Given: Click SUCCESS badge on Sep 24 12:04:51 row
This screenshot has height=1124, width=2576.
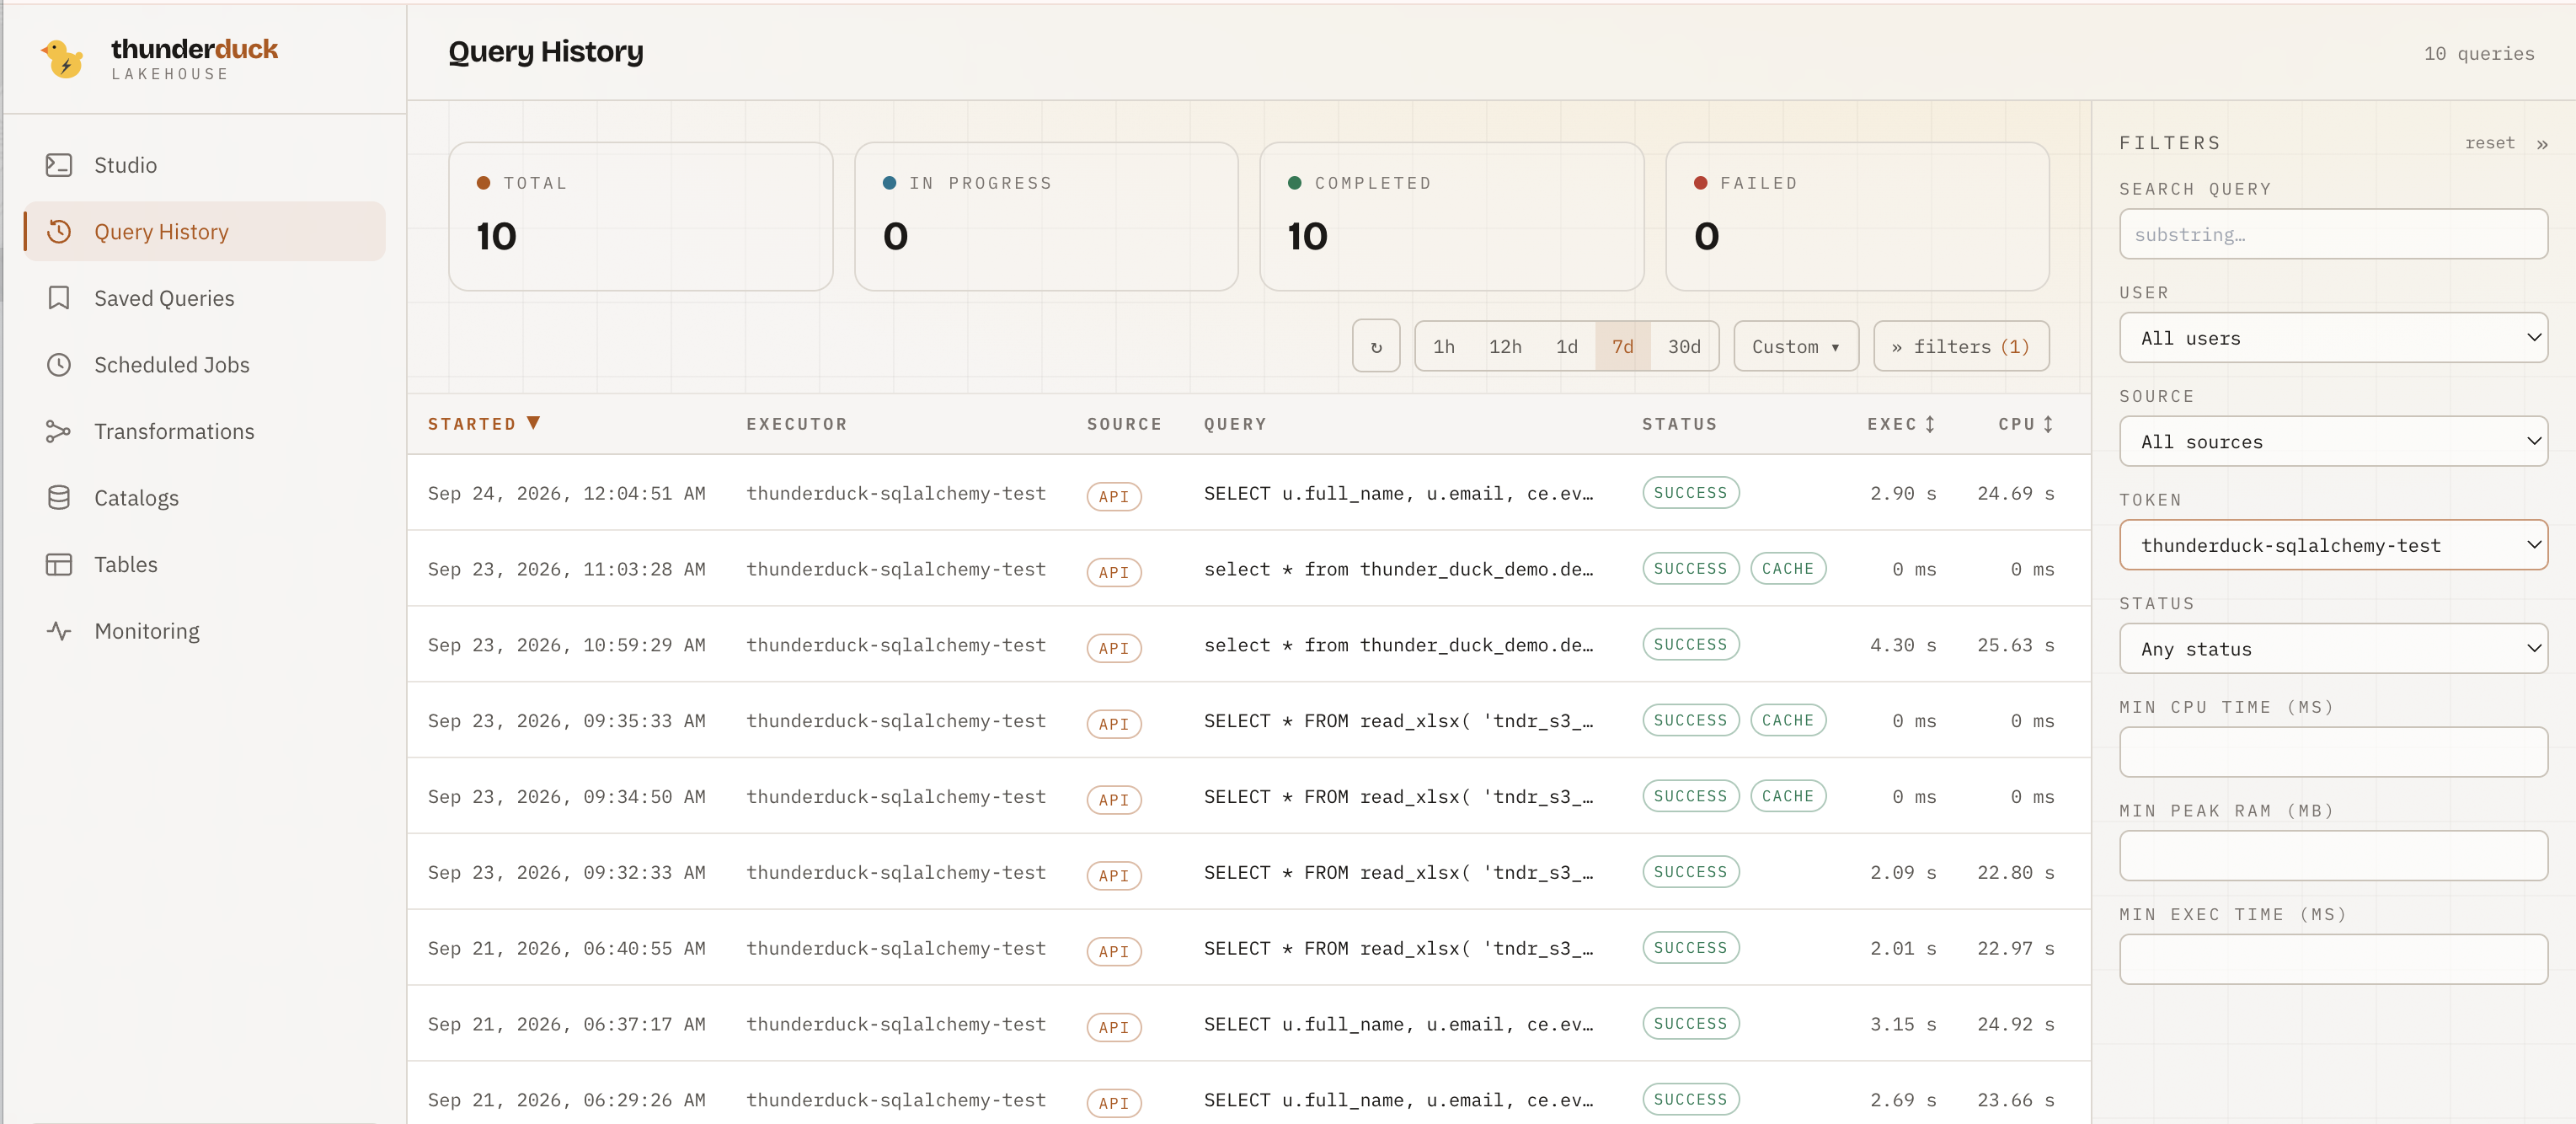Looking at the screenshot, I should click(x=1690, y=492).
